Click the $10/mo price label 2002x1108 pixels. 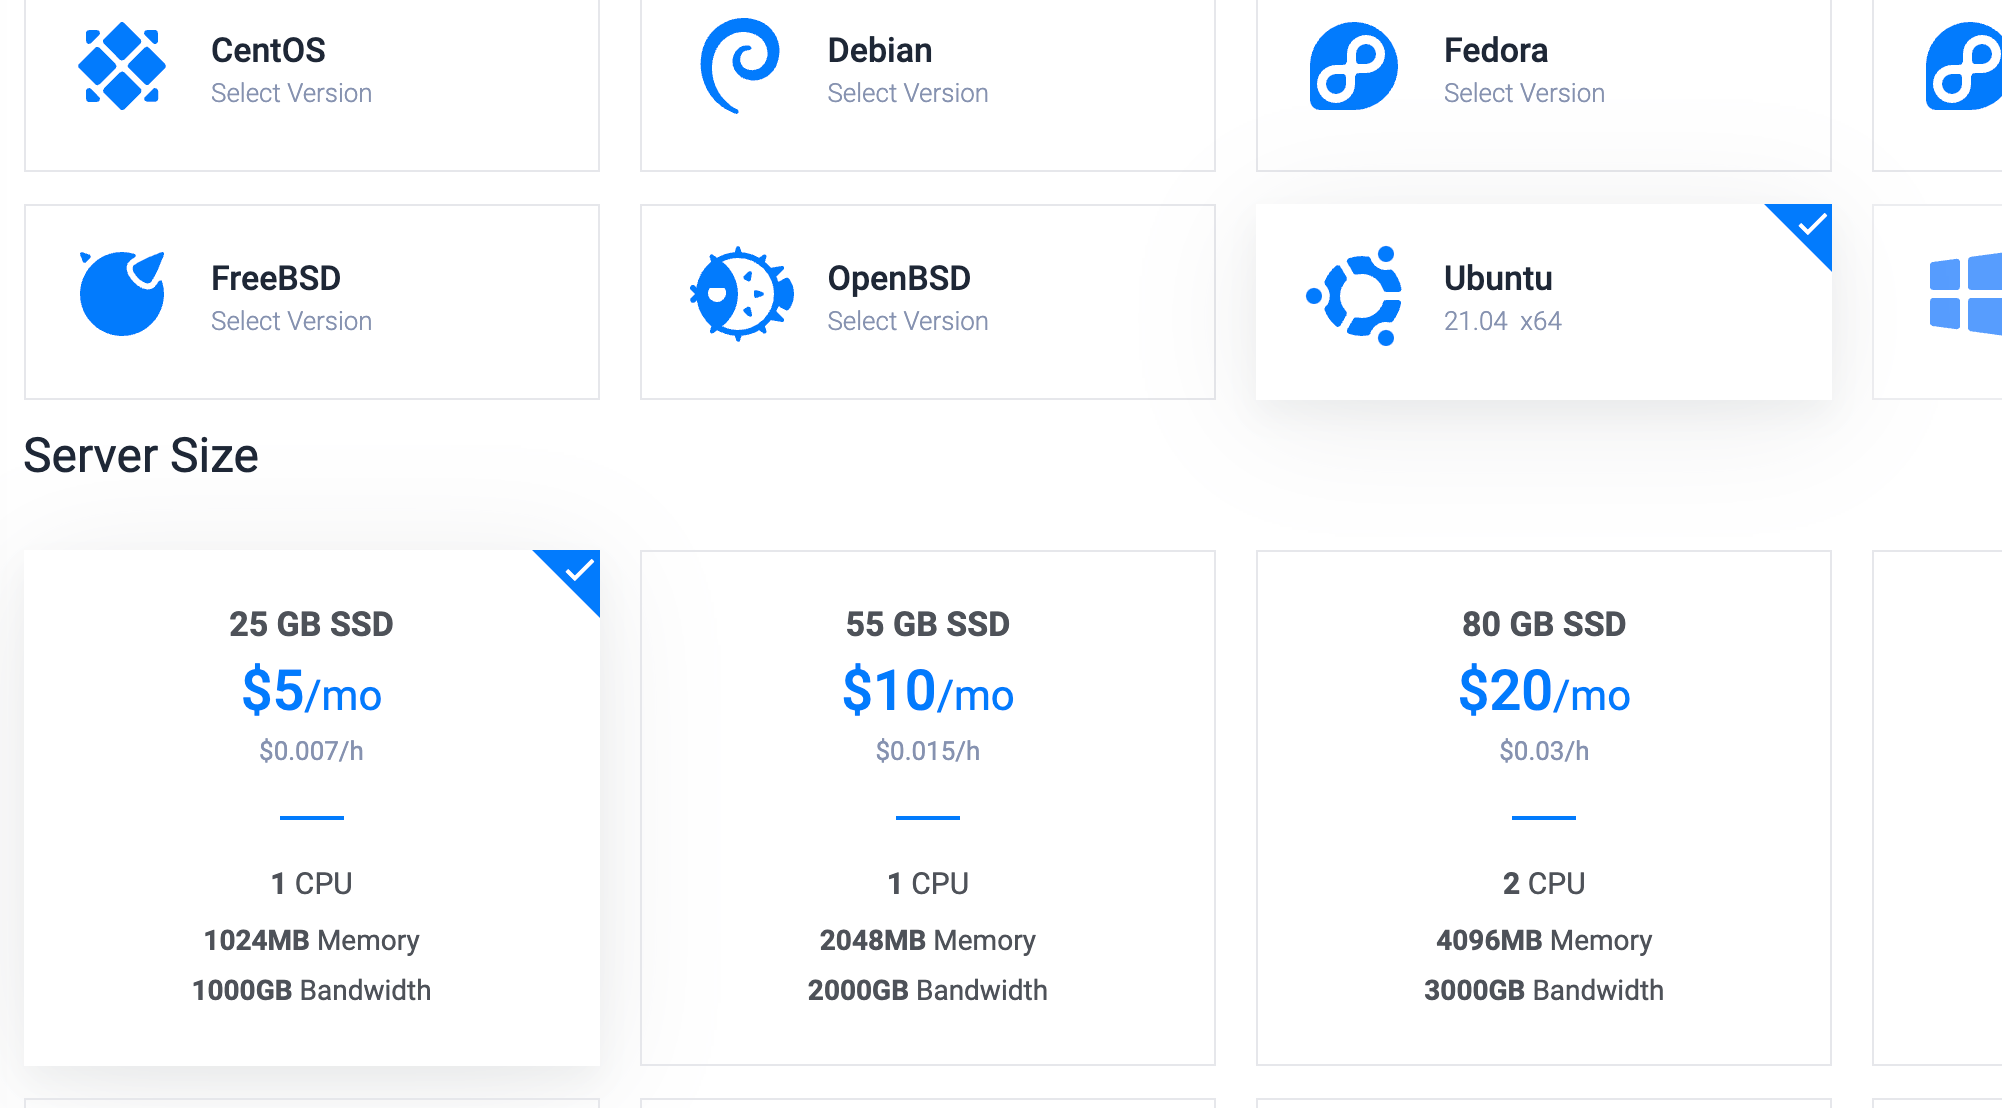pyautogui.click(x=927, y=691)
